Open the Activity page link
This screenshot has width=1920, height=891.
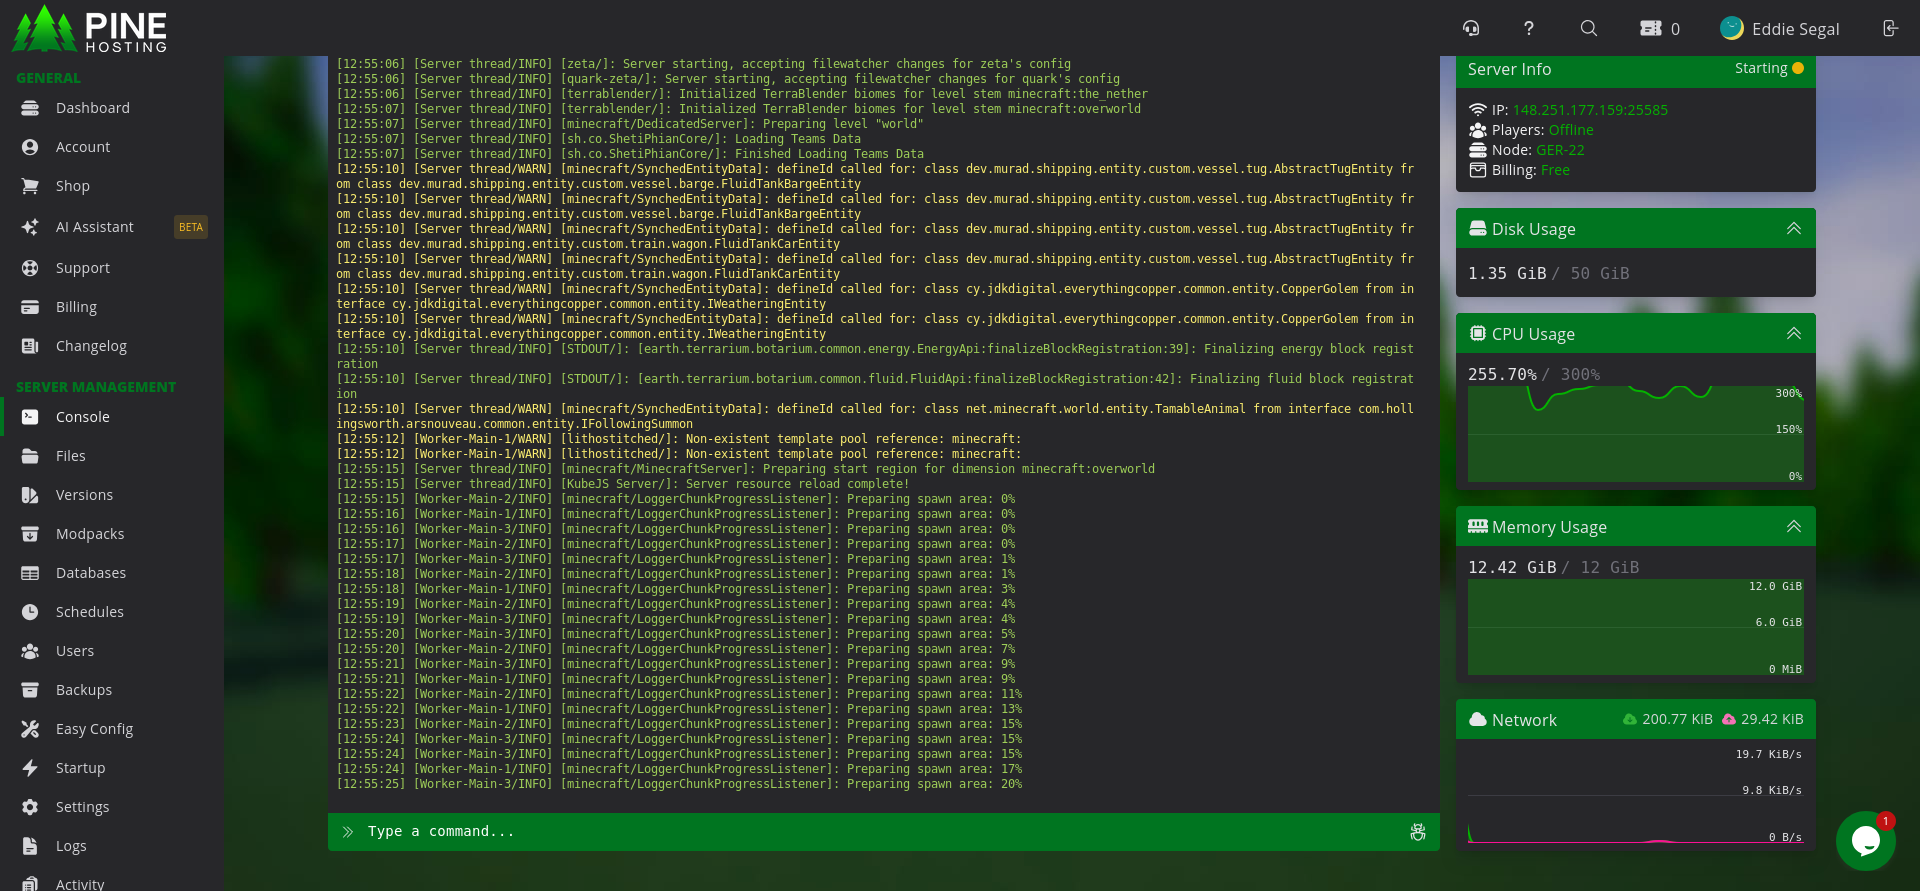tap(80, 884)
